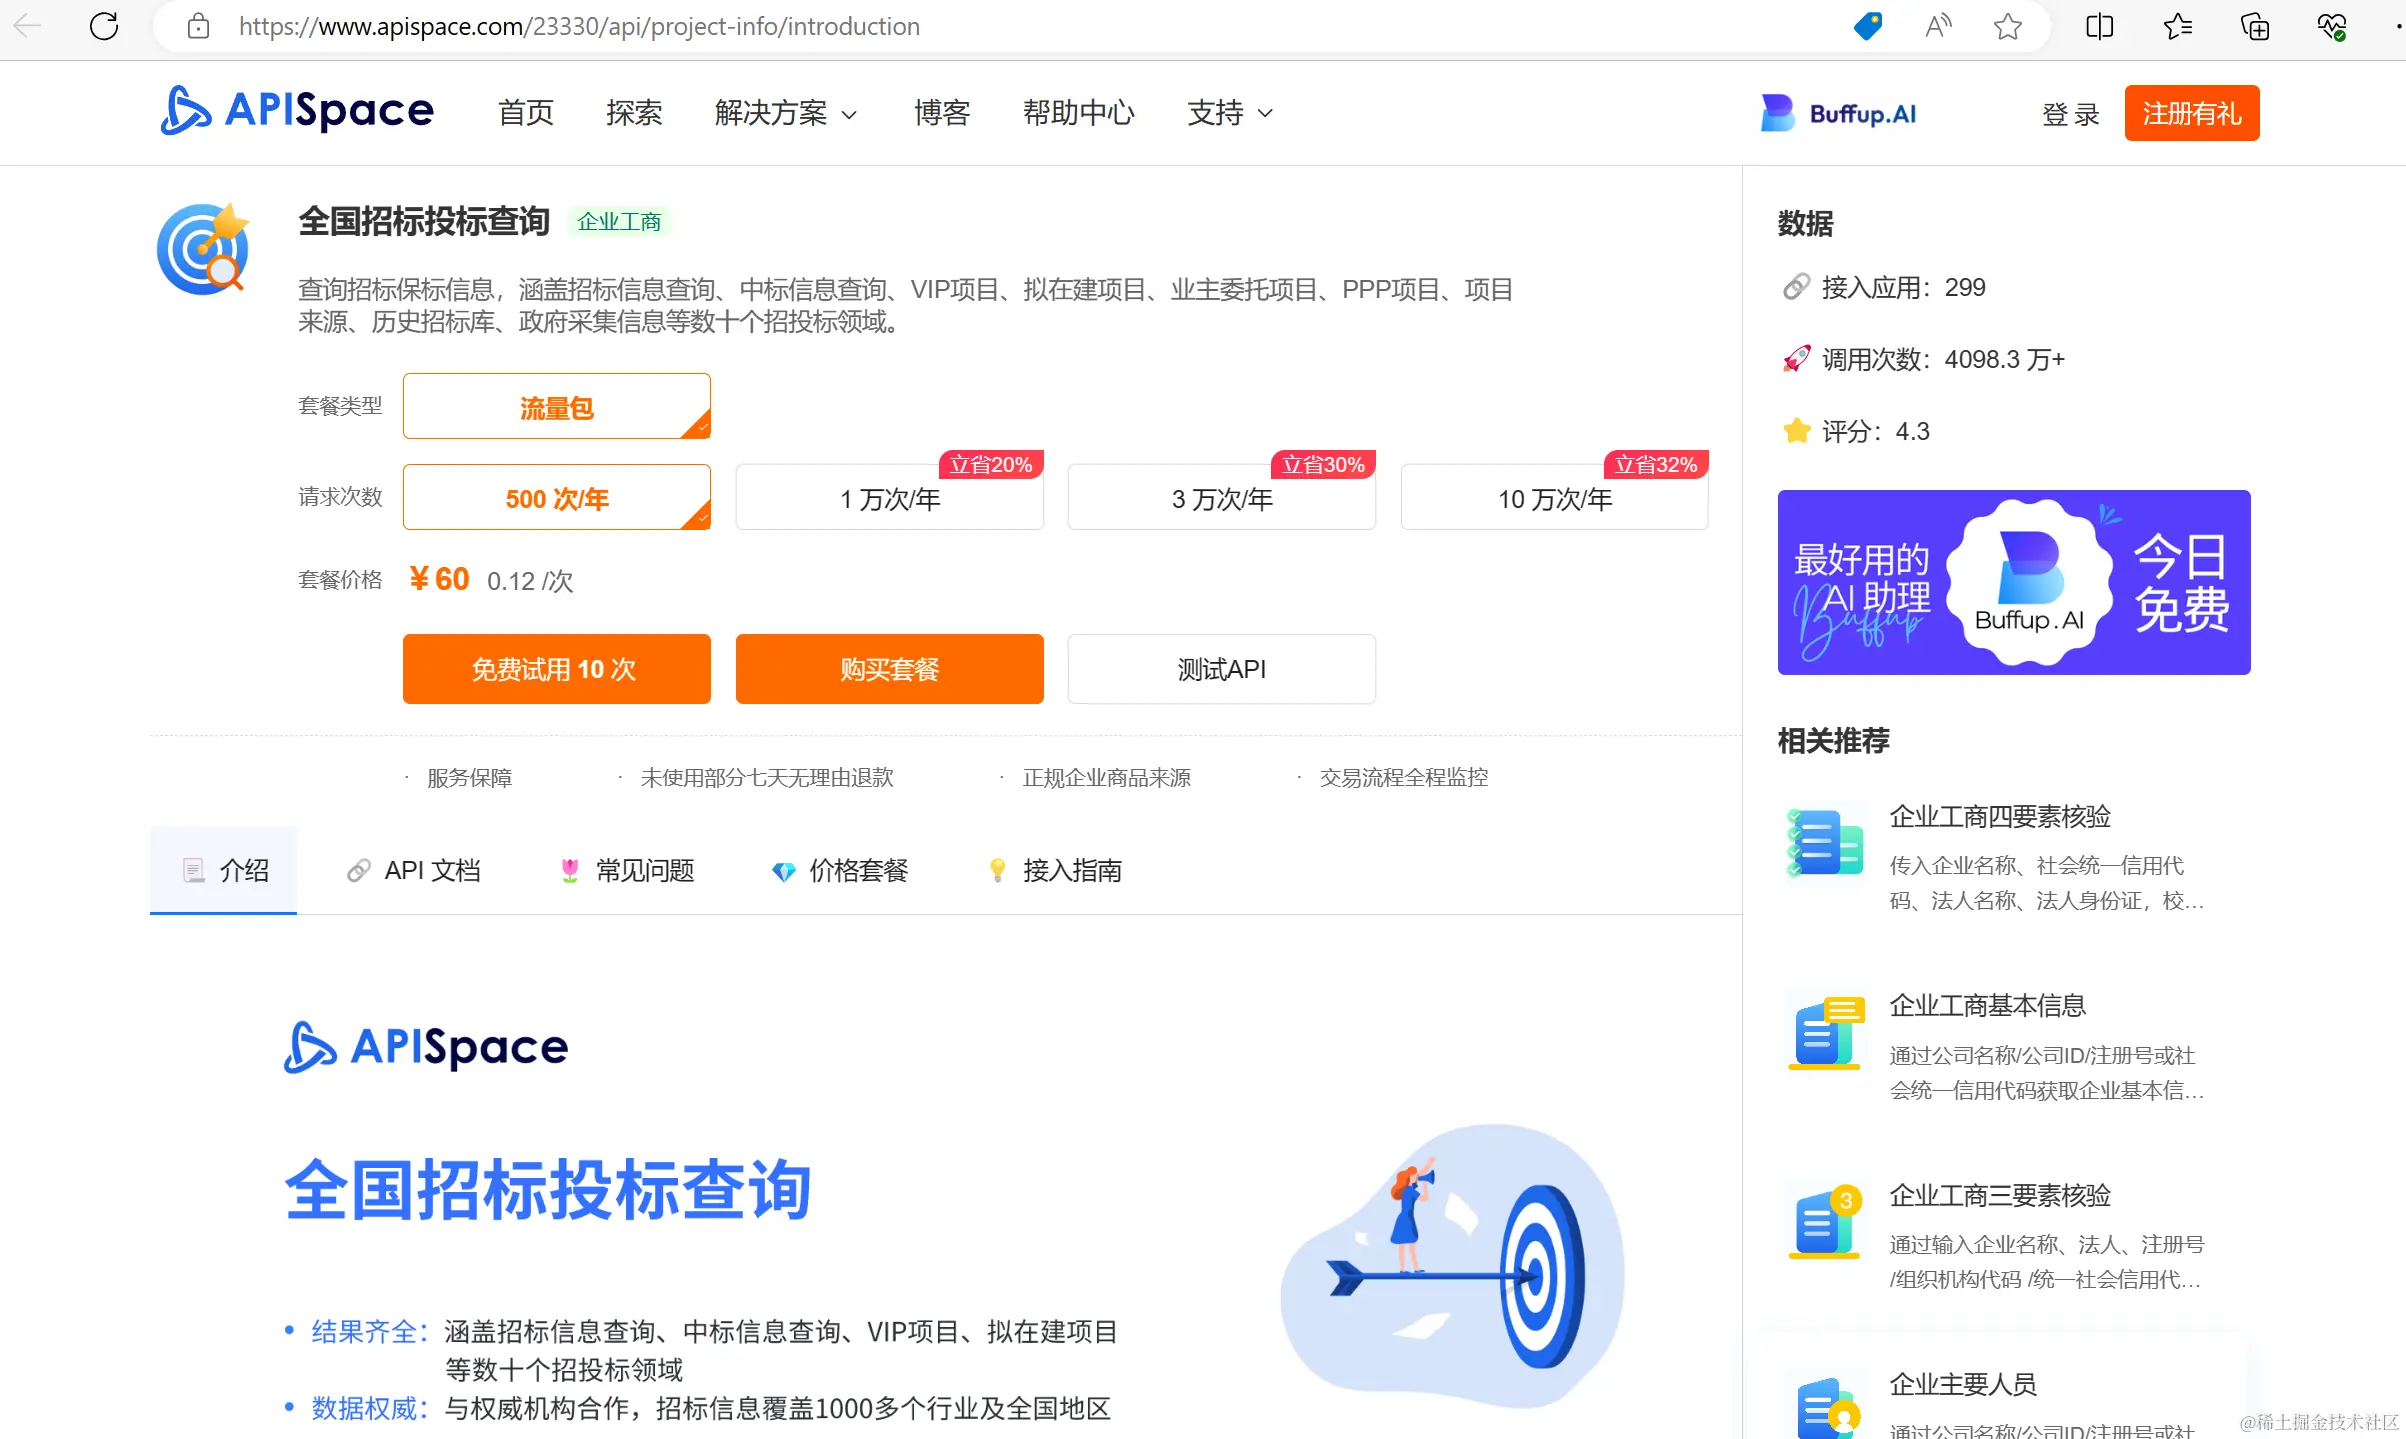Viewport: 2406px width, 1439px height.
Task: Open the browser split screen icon
Action: tap(2099, 26)
